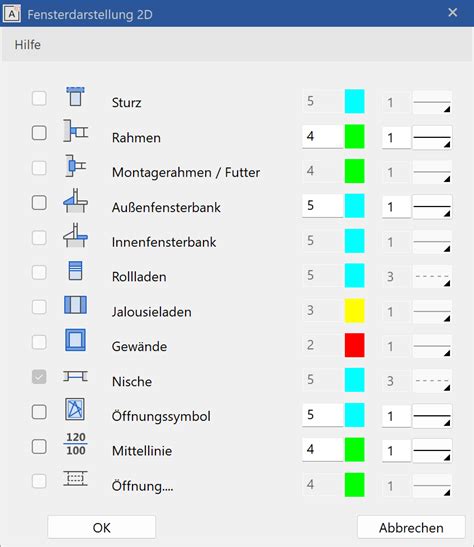Click the Mittellinie pen number field
The height and width of the screenshot is (547, 474).
(323, 450)
